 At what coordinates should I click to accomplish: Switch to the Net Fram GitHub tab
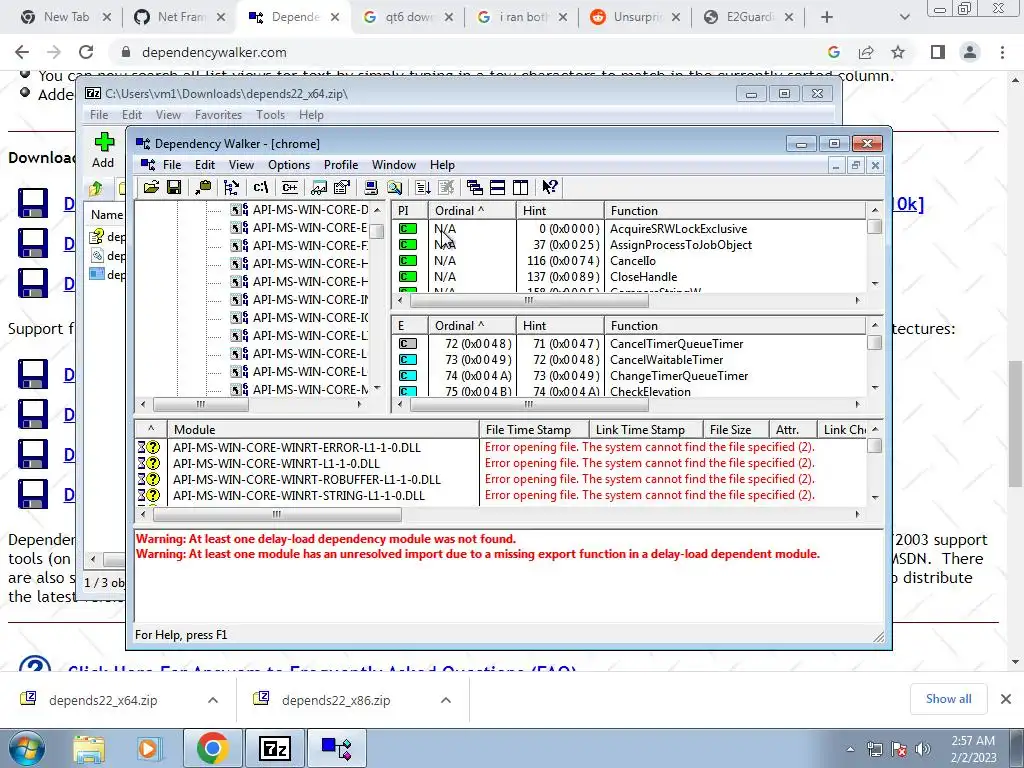tap(180, 17)
